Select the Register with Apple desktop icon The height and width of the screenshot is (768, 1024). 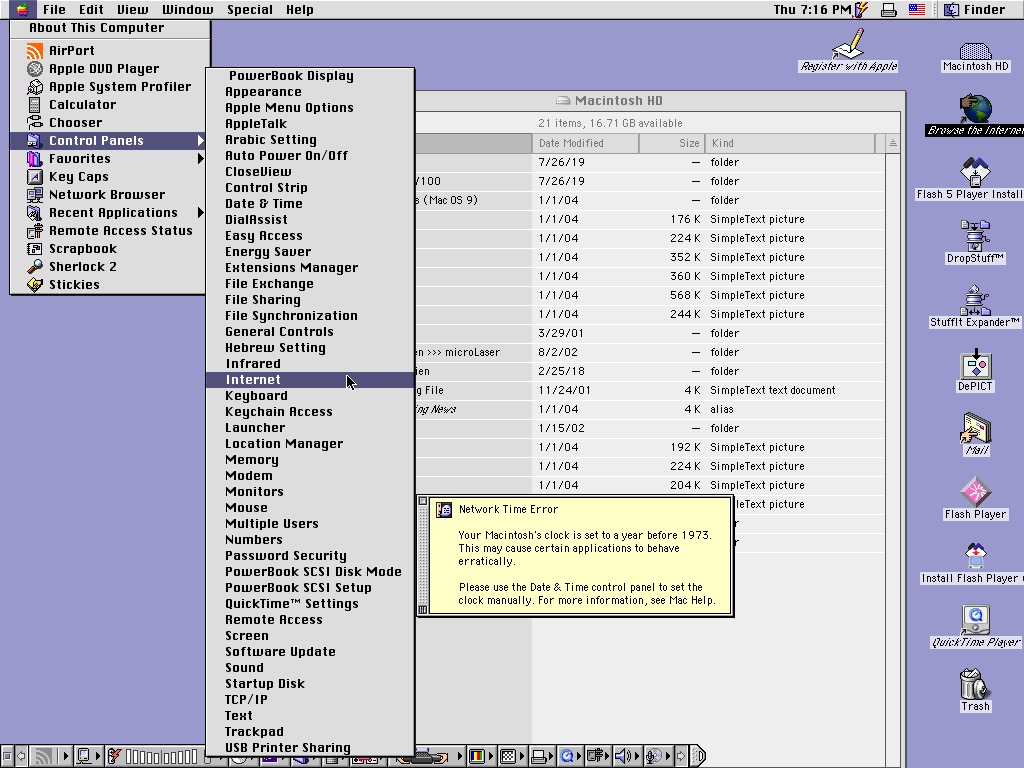[848, 51]
